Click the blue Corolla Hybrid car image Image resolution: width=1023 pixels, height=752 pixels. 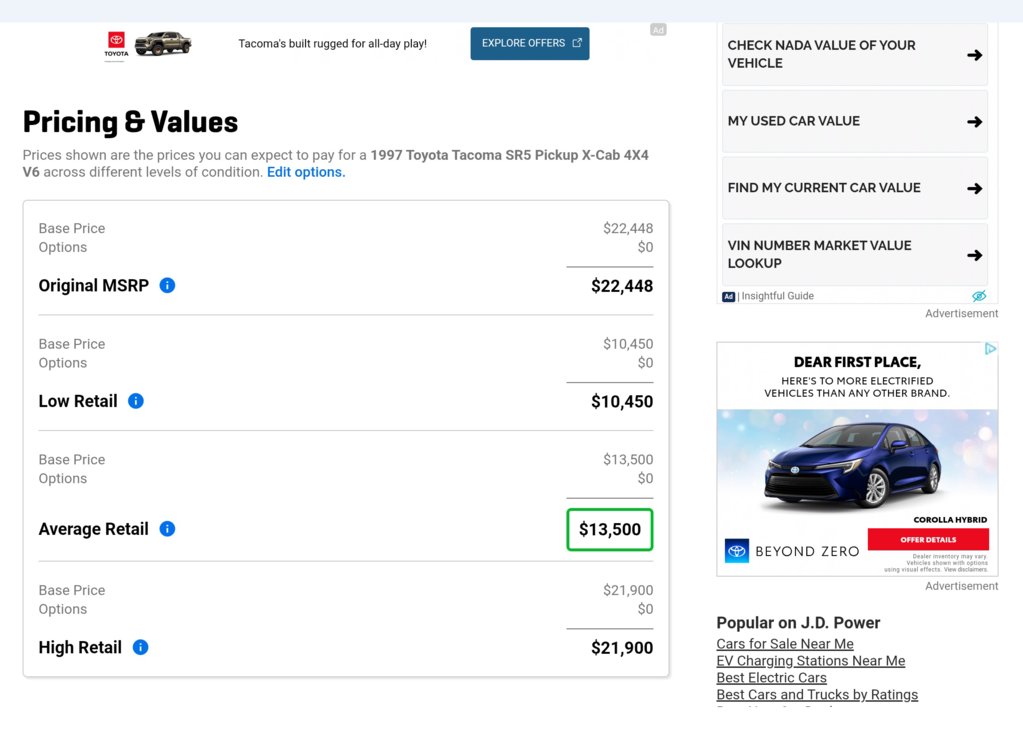(x=853, y=464)
